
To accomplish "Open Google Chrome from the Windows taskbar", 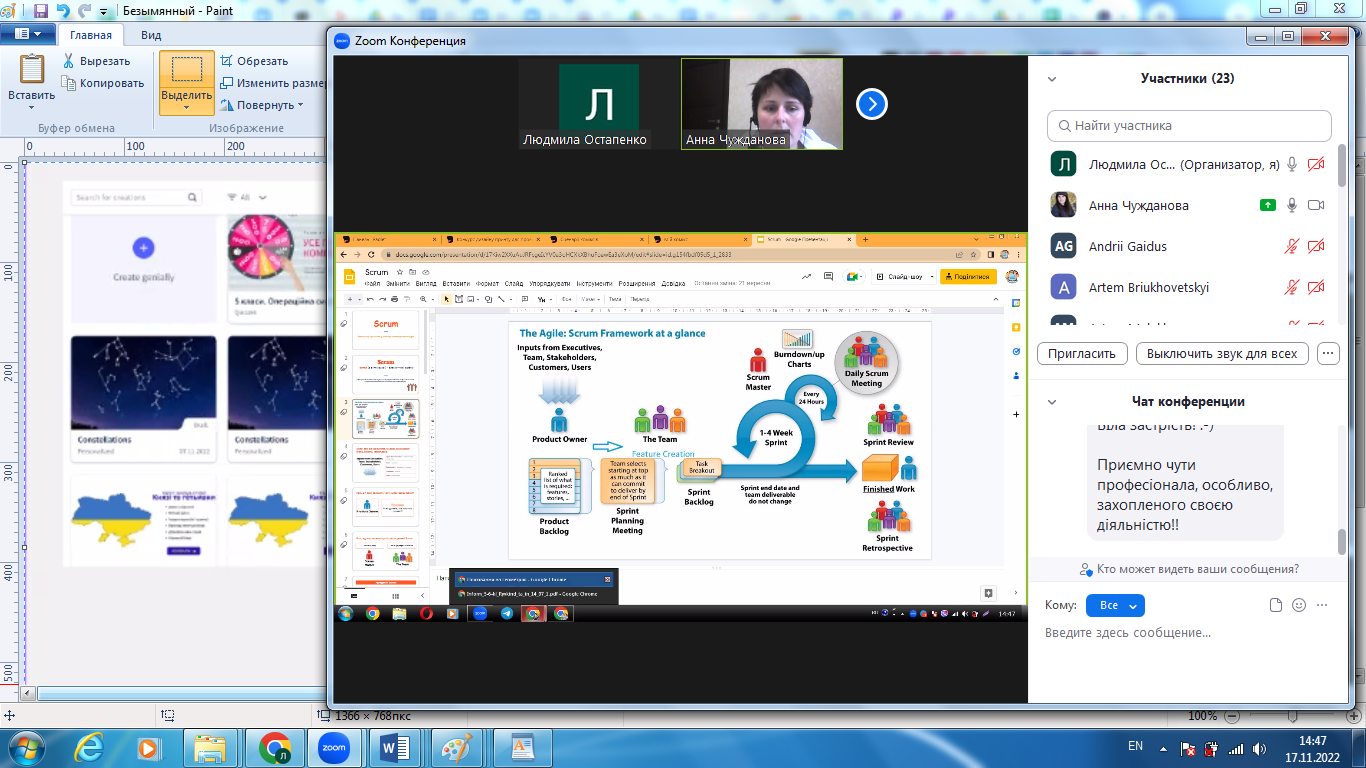I will coord(274,747).
